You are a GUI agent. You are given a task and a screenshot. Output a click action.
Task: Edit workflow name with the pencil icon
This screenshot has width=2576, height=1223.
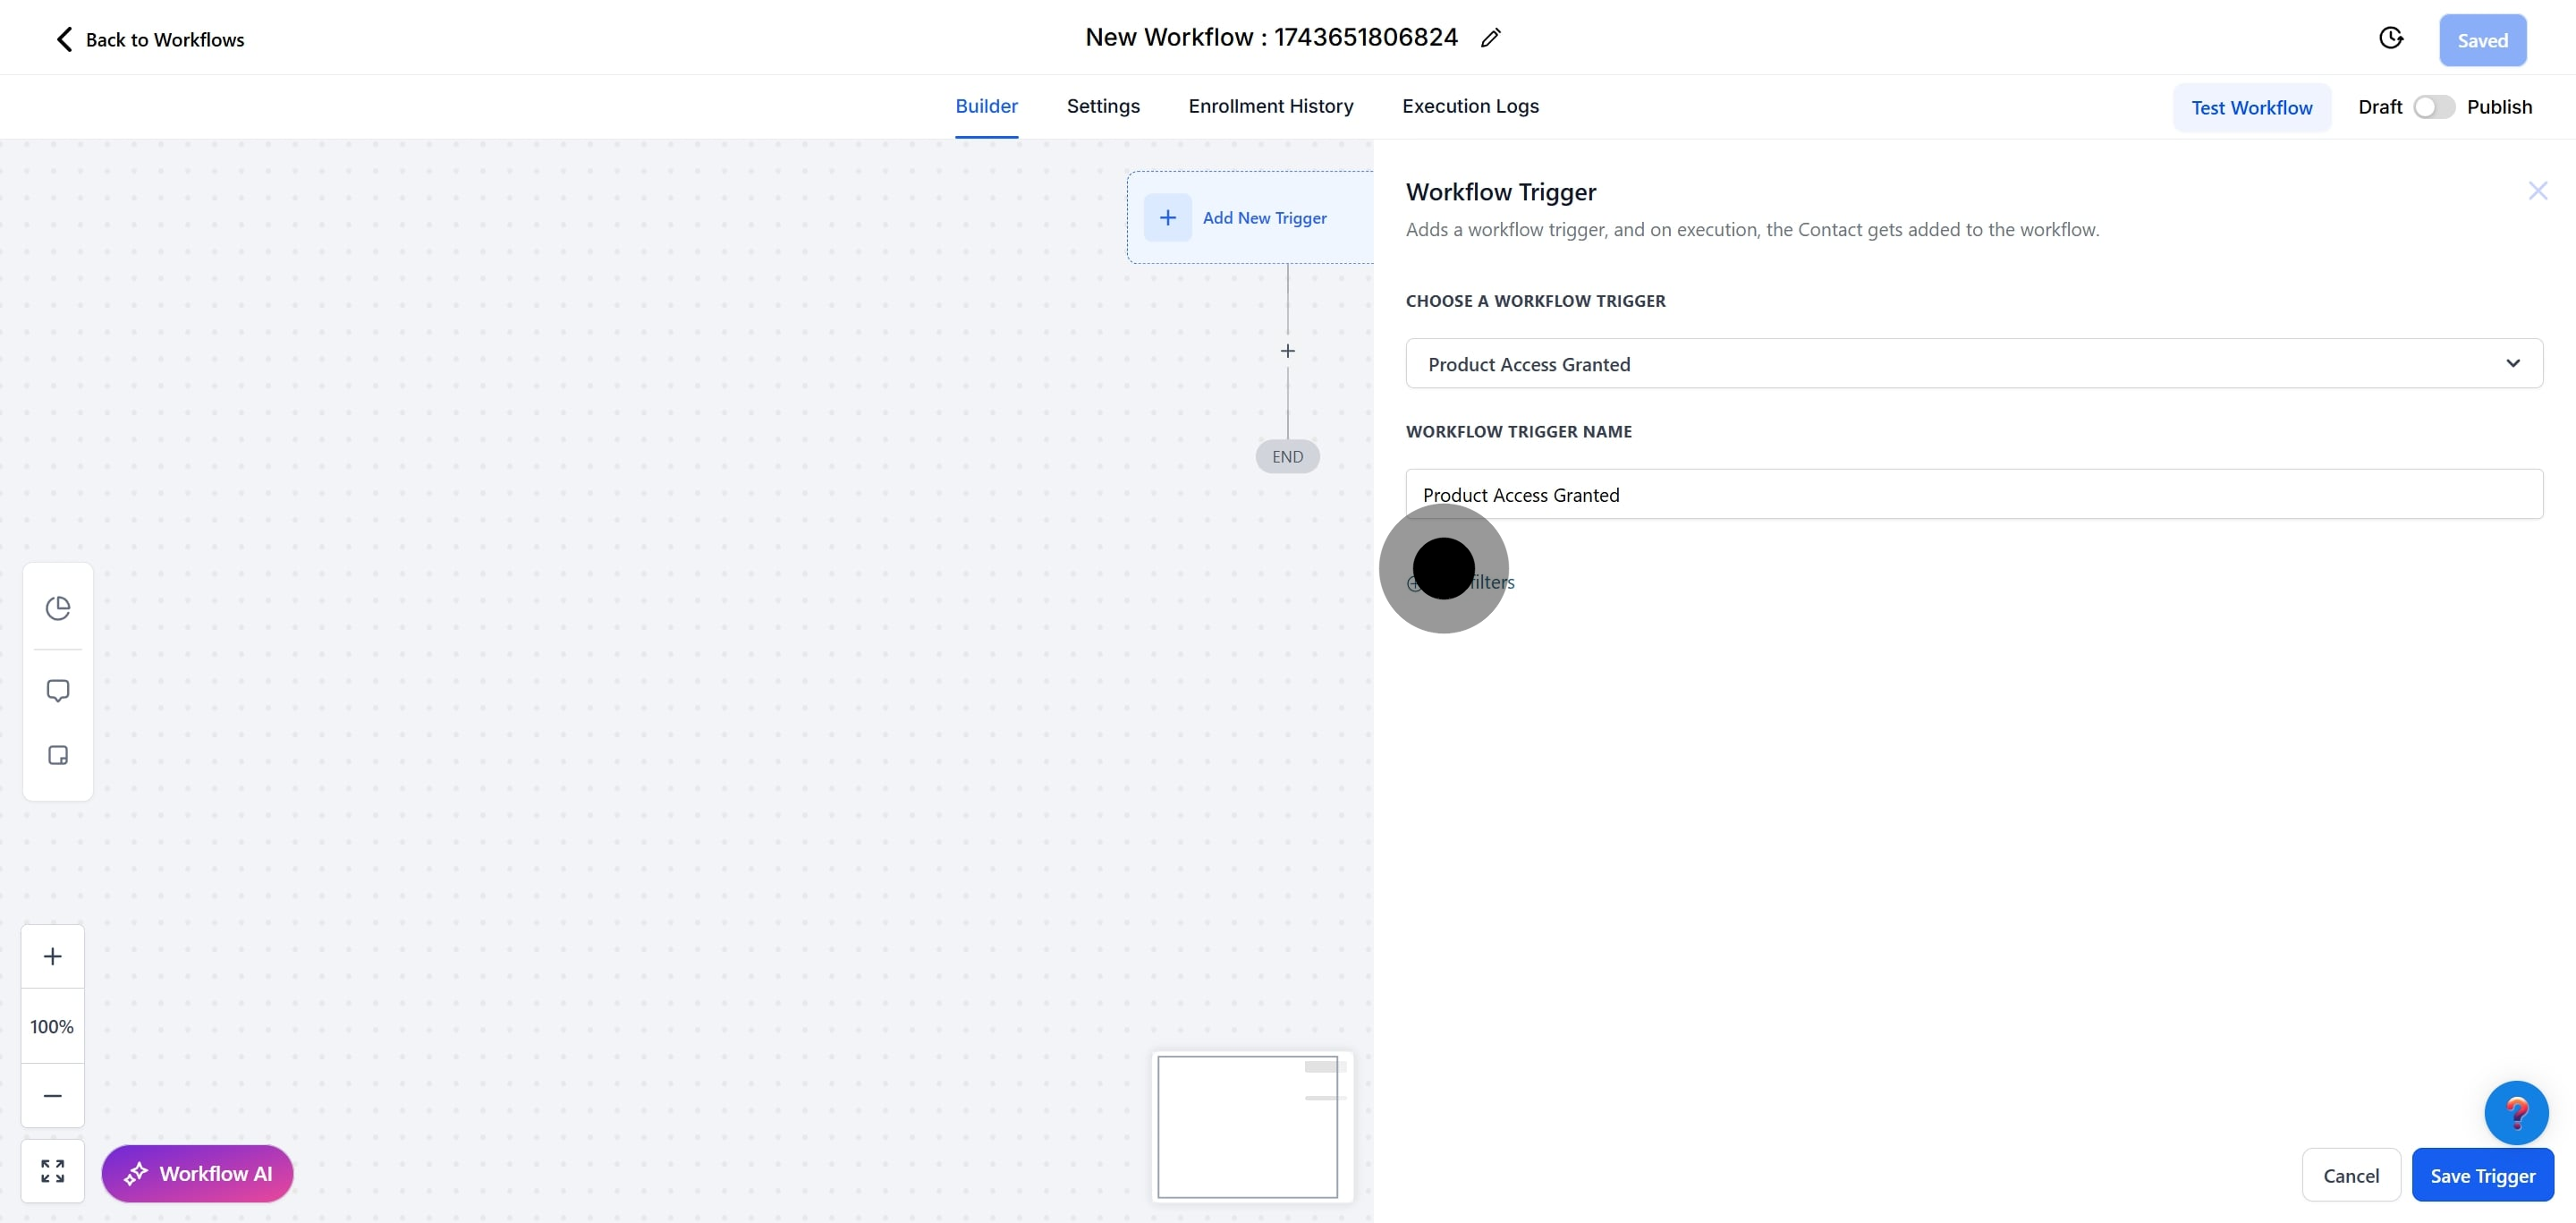click(1490, 38)
